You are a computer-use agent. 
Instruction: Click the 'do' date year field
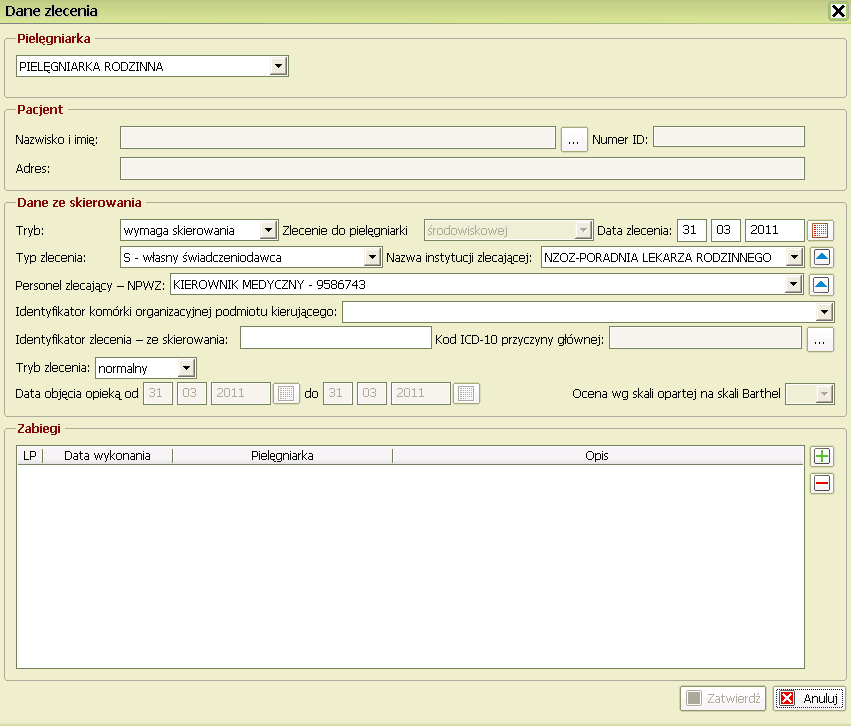(421, 393)
